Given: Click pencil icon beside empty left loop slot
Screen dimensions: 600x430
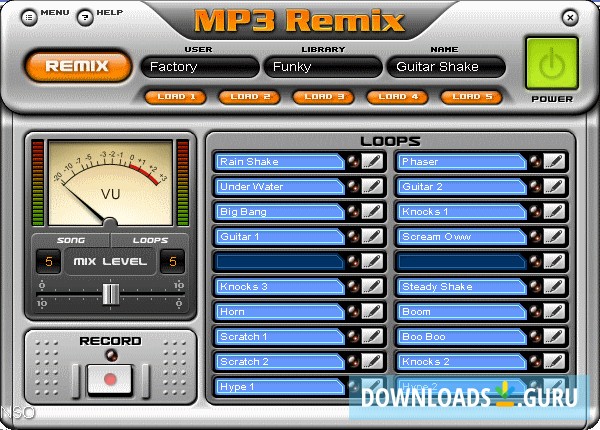Looking at the screenshot, I should coord(372,262).
